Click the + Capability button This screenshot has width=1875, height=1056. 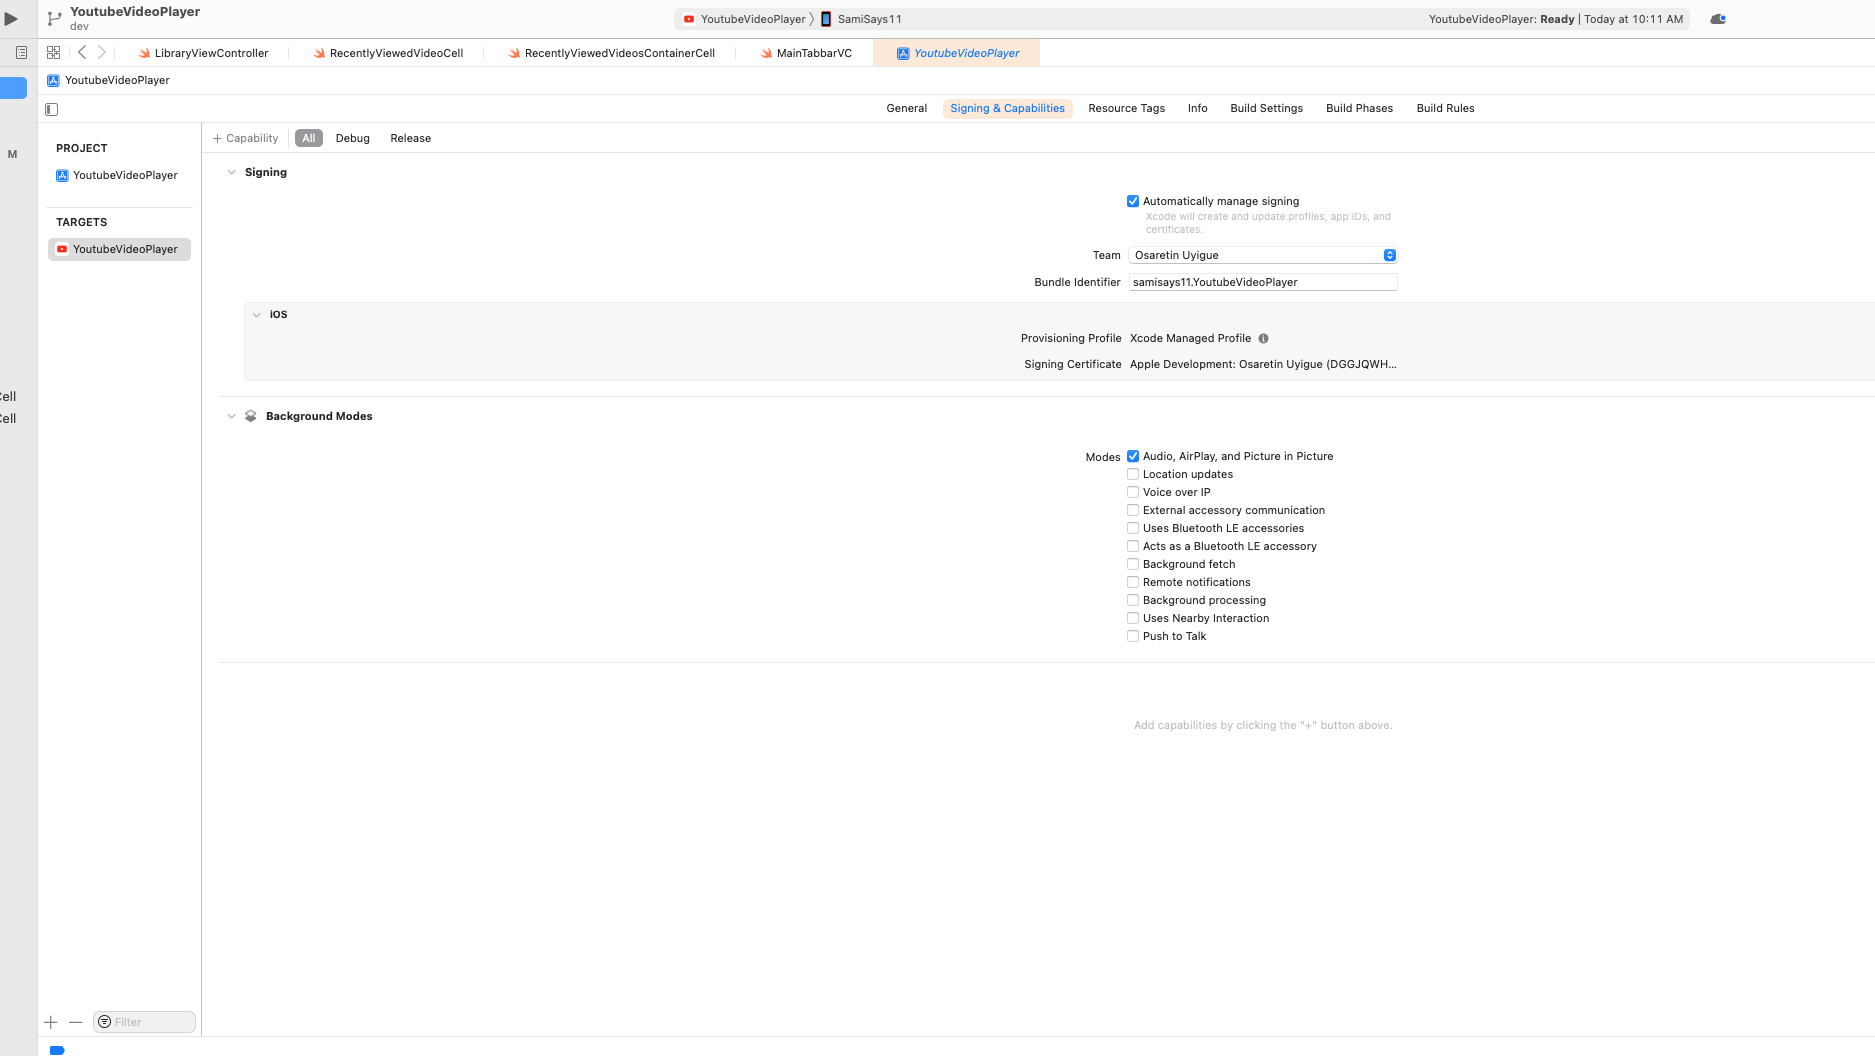pos(245,138)
